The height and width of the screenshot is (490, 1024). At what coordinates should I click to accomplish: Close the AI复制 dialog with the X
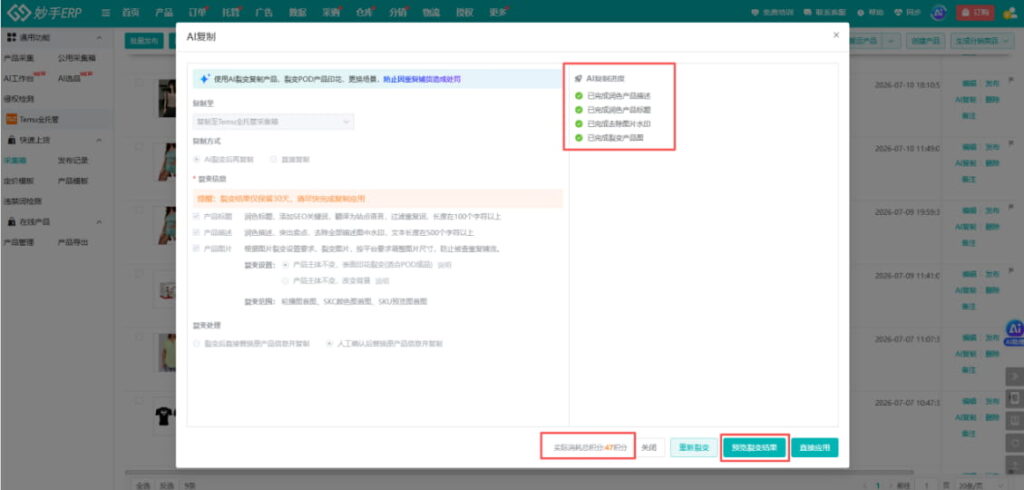(836, 35)
